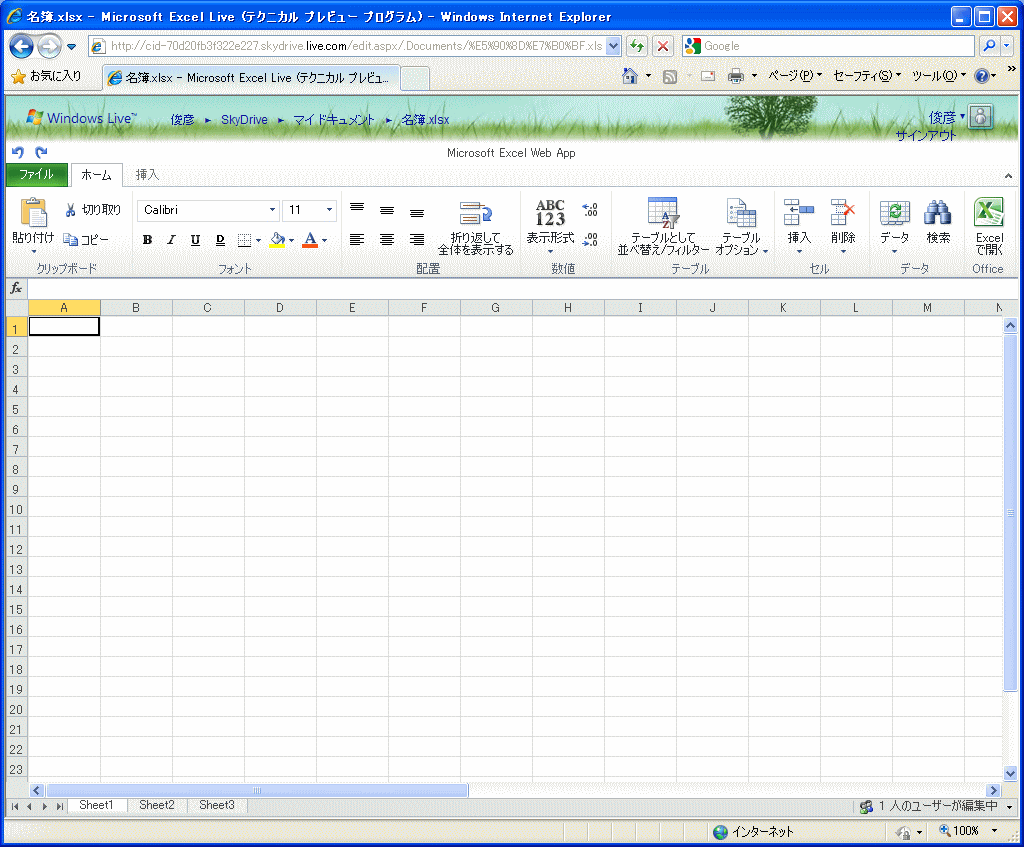Align text left
The image size is (1024, 847).
(357, 240)
